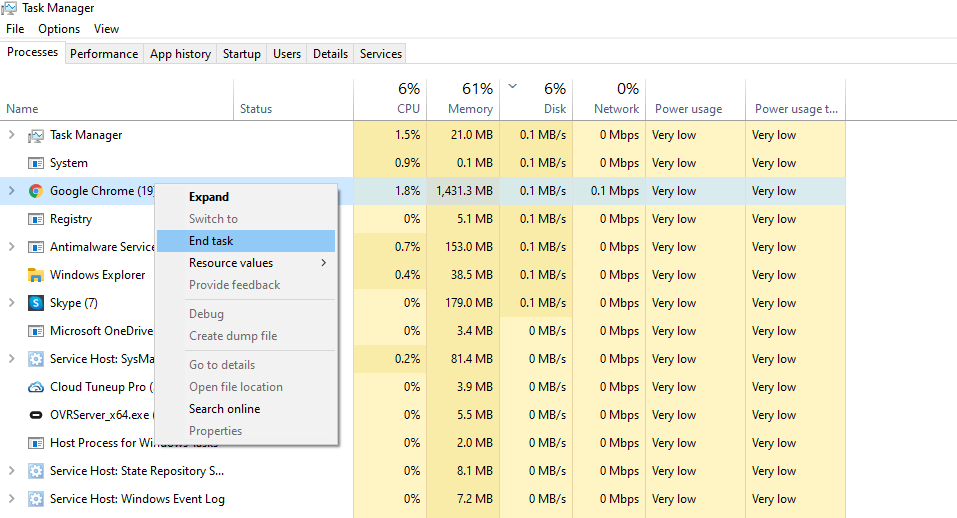Select the Windows Explorer process name

pyautogui.click(x=98, y=275)
